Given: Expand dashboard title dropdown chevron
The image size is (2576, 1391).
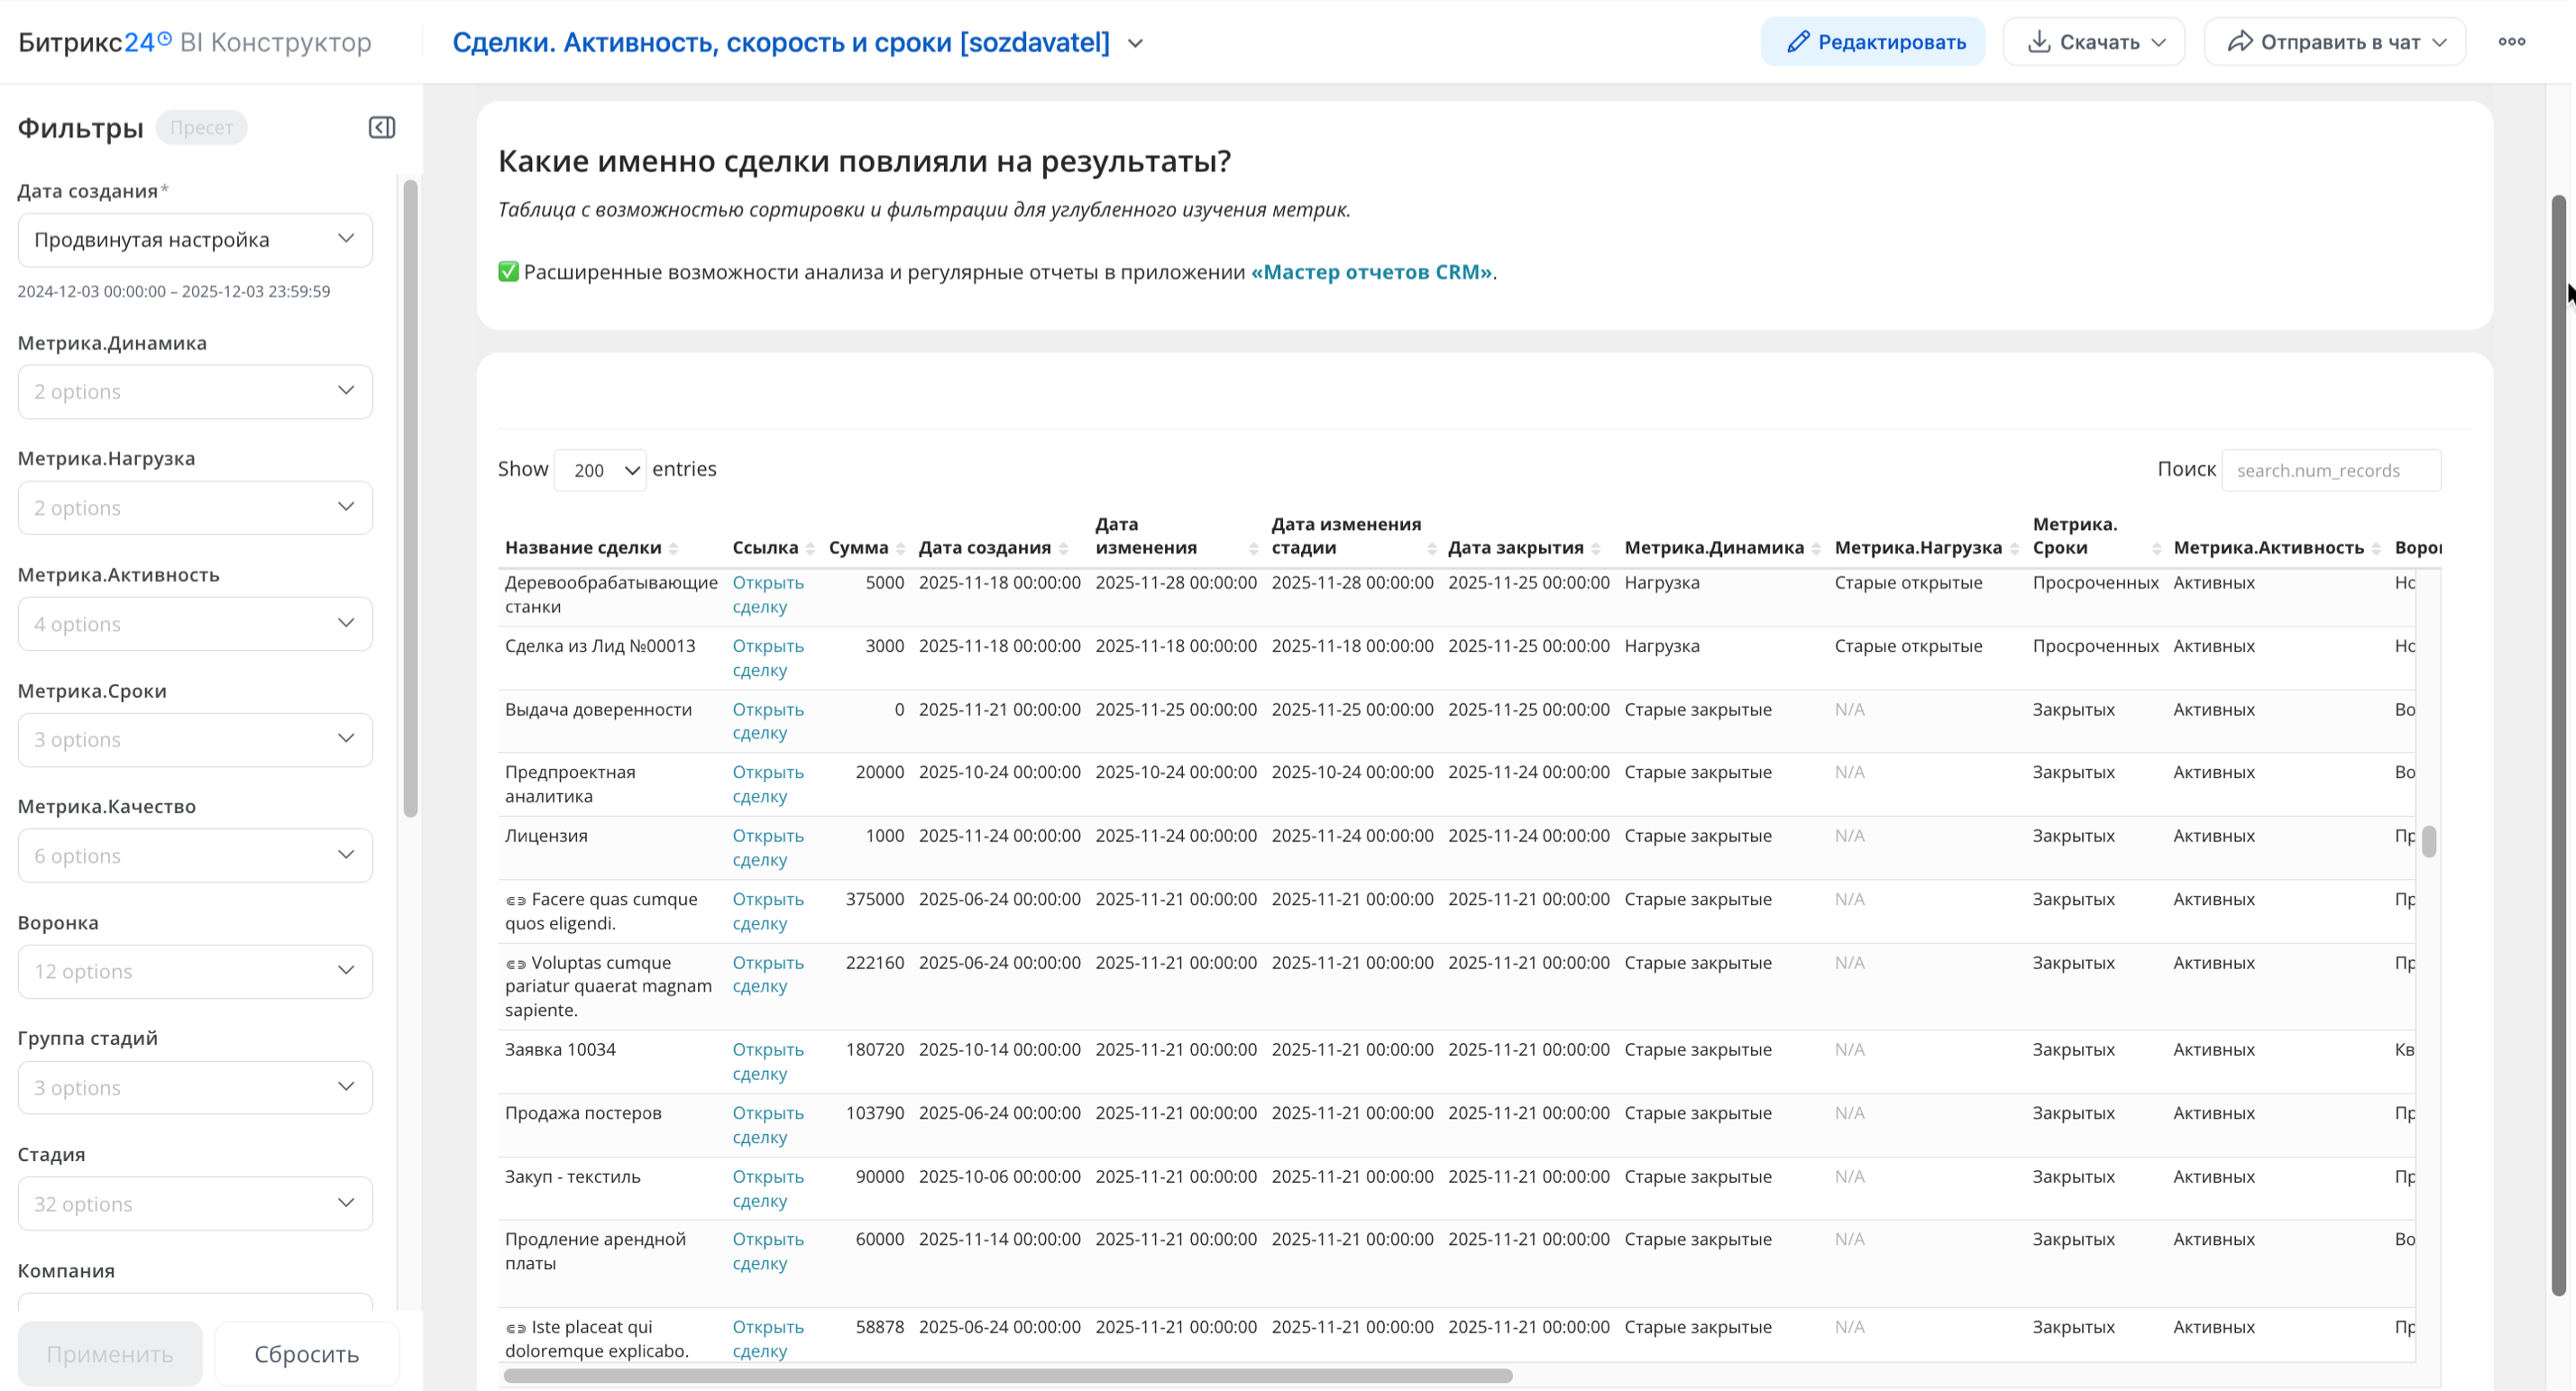Looking at the screenshot, I should click(1135, 43).
